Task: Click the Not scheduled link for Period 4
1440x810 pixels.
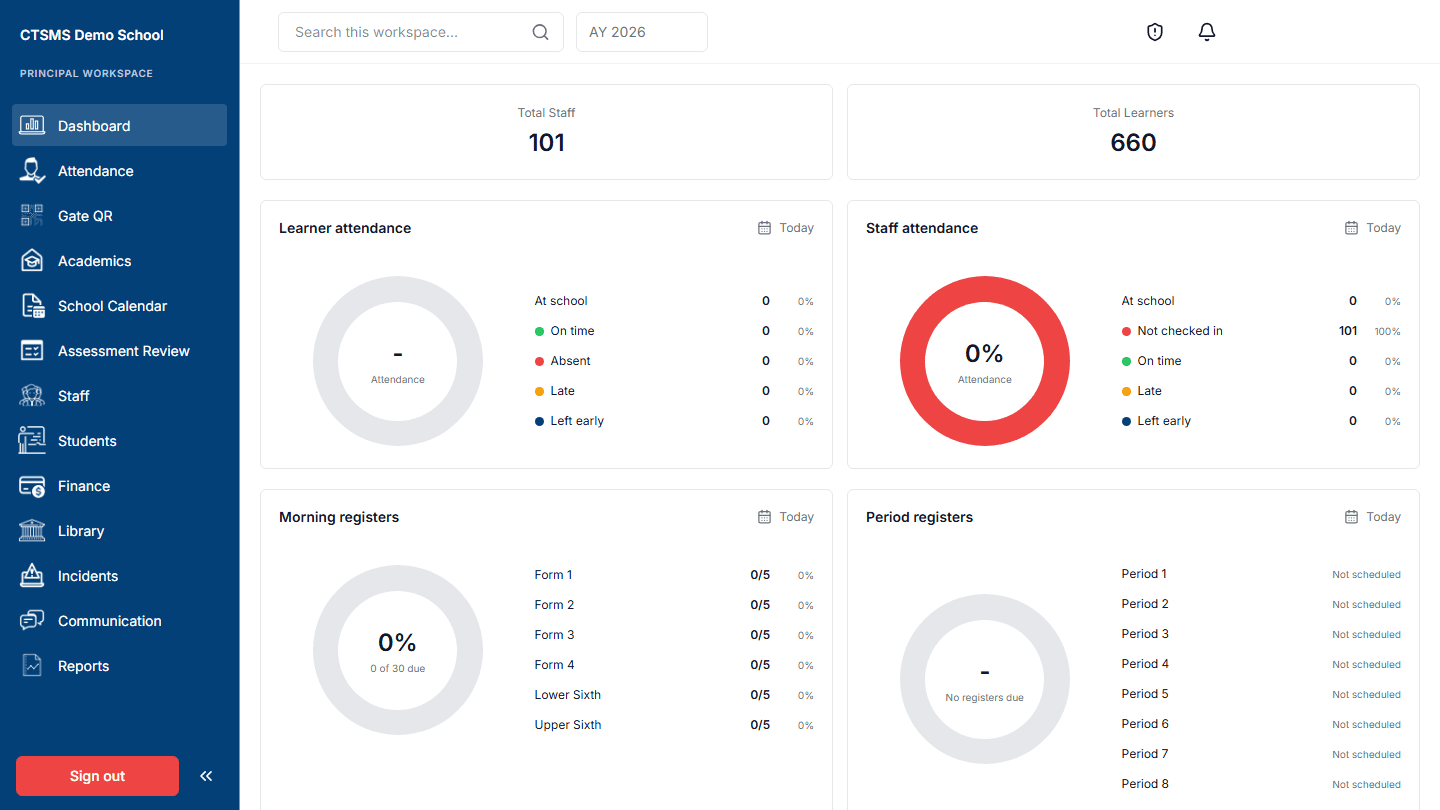Action: point(1366,665)
